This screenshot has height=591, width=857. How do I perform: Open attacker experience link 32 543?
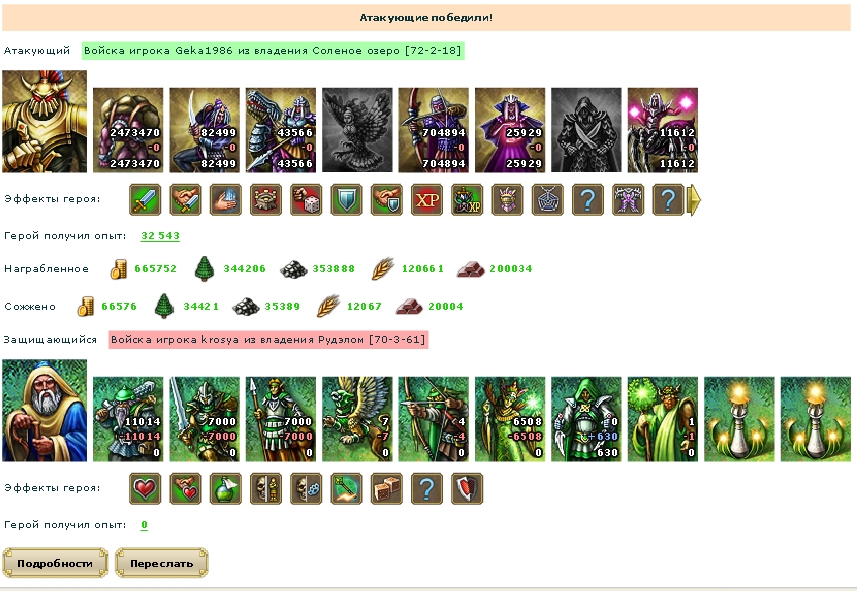[x=160, y=236]
